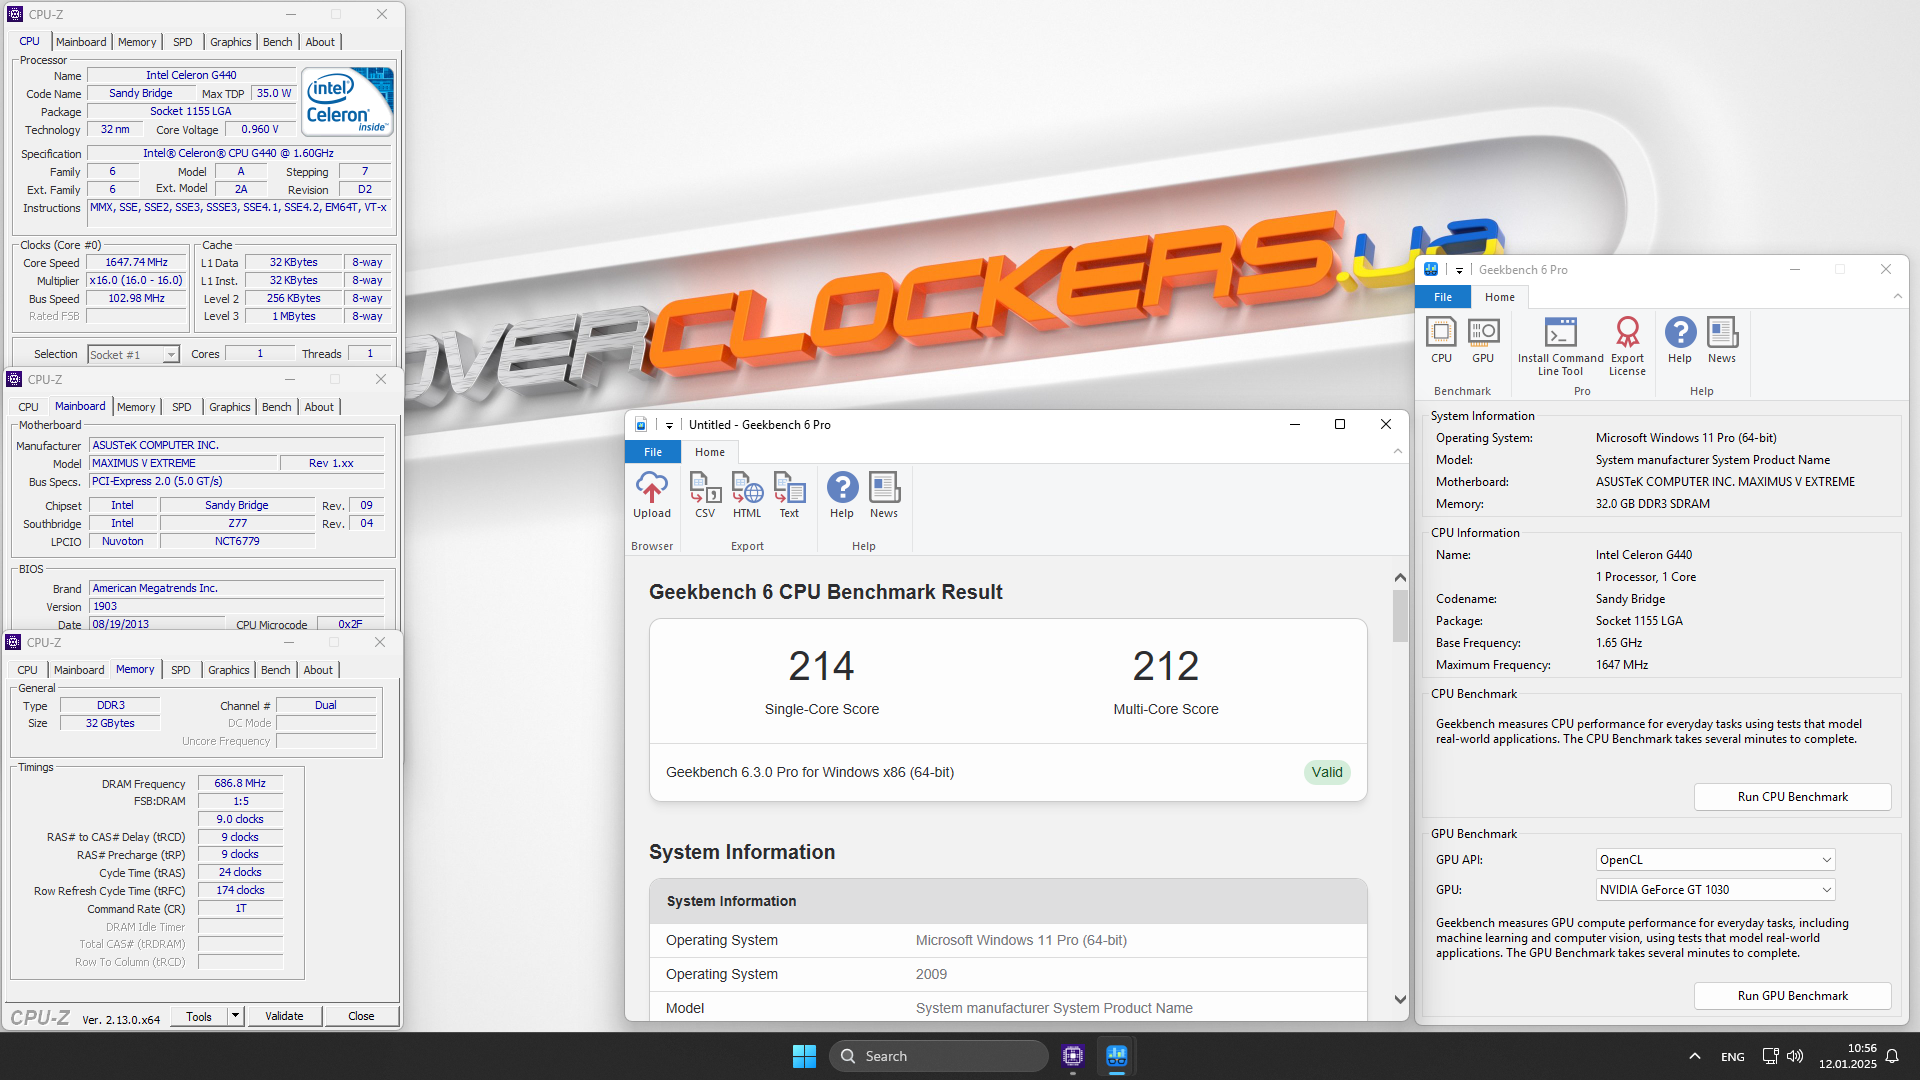
Task: Open Graphics tab in top CPU-Z window
Action: (x=230, y=42)
